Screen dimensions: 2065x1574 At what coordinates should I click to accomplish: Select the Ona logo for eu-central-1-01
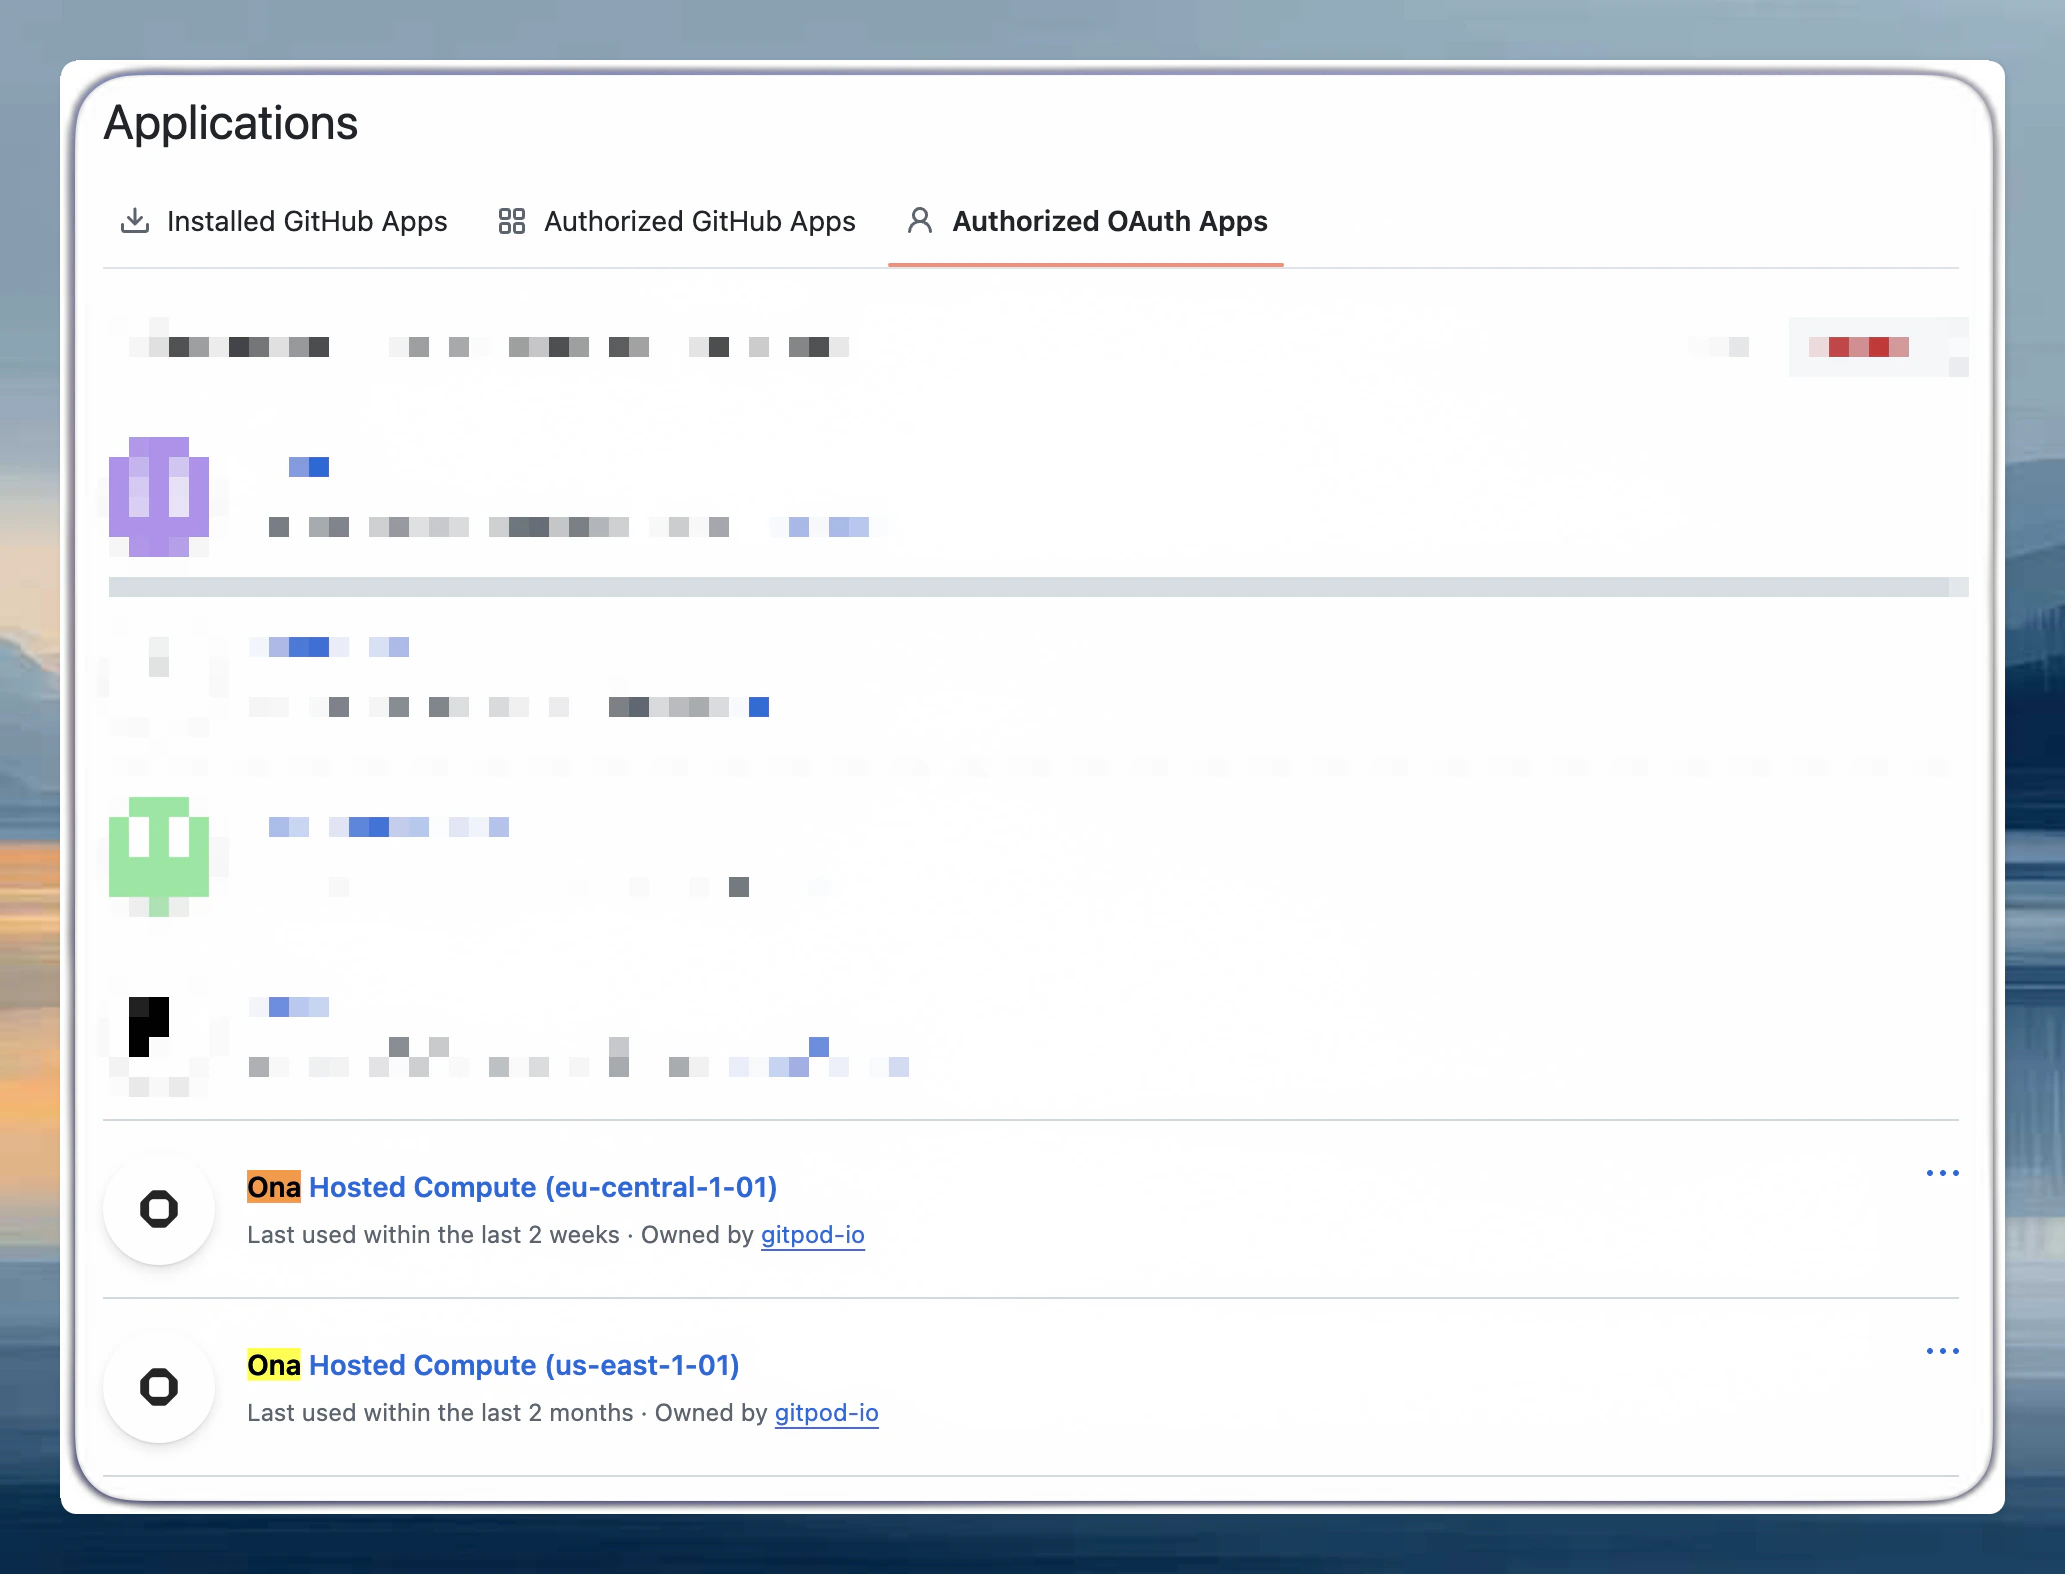click(x=158, y=1209)
